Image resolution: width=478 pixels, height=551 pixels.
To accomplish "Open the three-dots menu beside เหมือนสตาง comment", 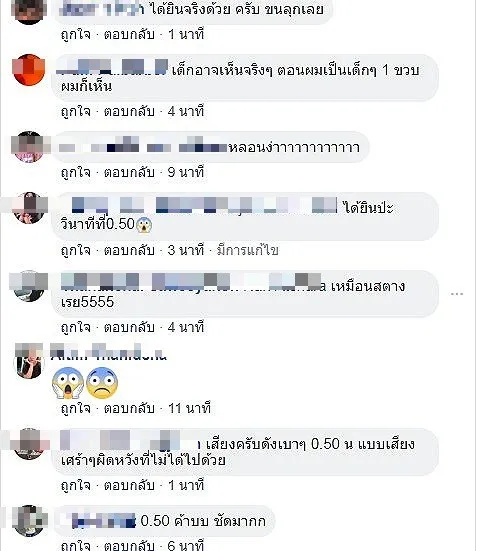I will pyautogui.click(x=457, y=294).
